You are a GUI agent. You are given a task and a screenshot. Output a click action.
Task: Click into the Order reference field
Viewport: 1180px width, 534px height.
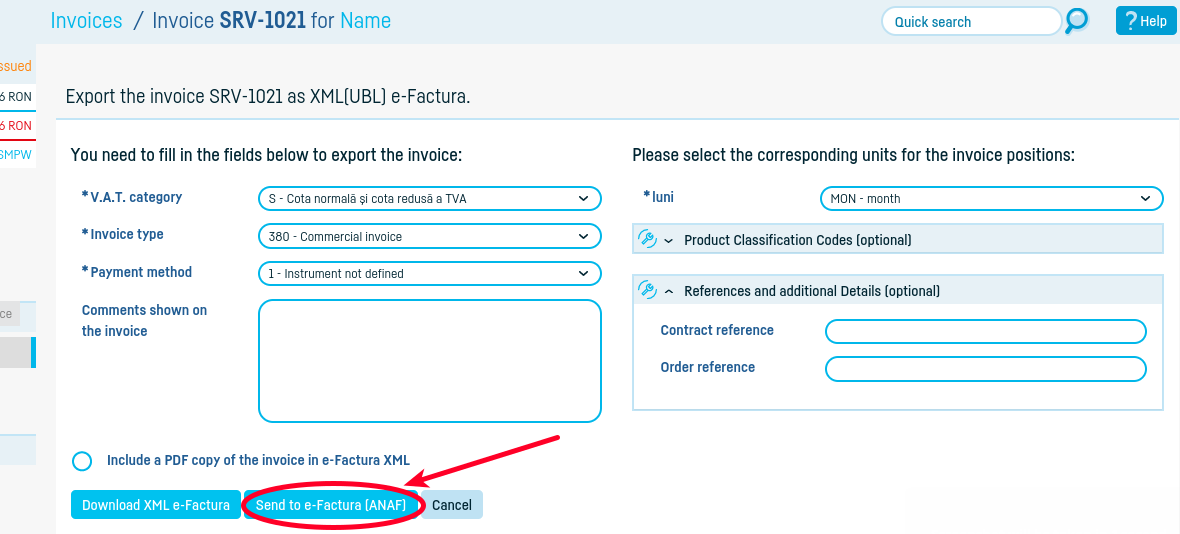[x=985, y=369]
